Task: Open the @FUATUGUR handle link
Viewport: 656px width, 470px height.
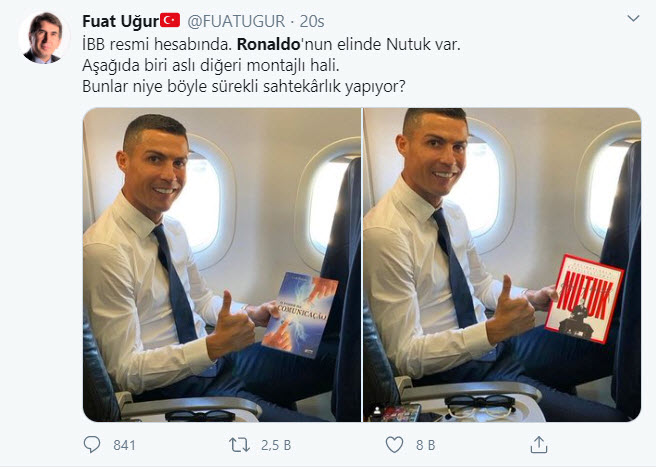Action: tap(236, 21)
